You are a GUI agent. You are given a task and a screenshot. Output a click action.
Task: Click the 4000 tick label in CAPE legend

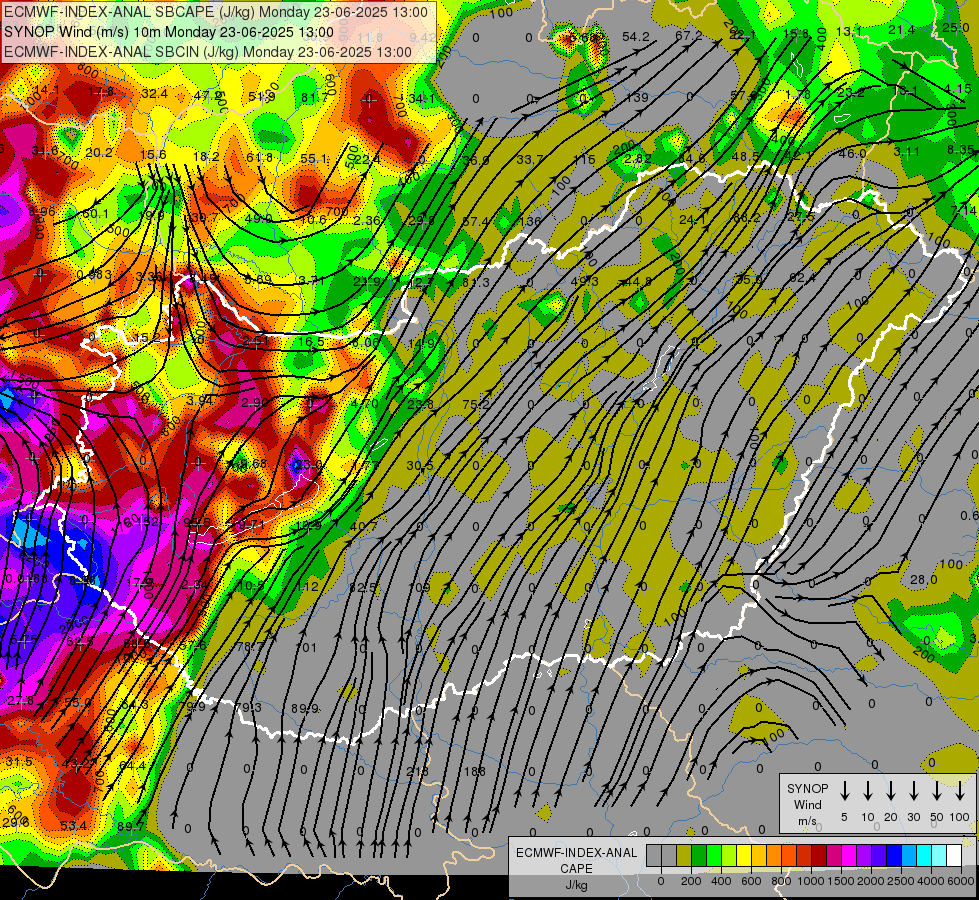[x=931, y=881]
